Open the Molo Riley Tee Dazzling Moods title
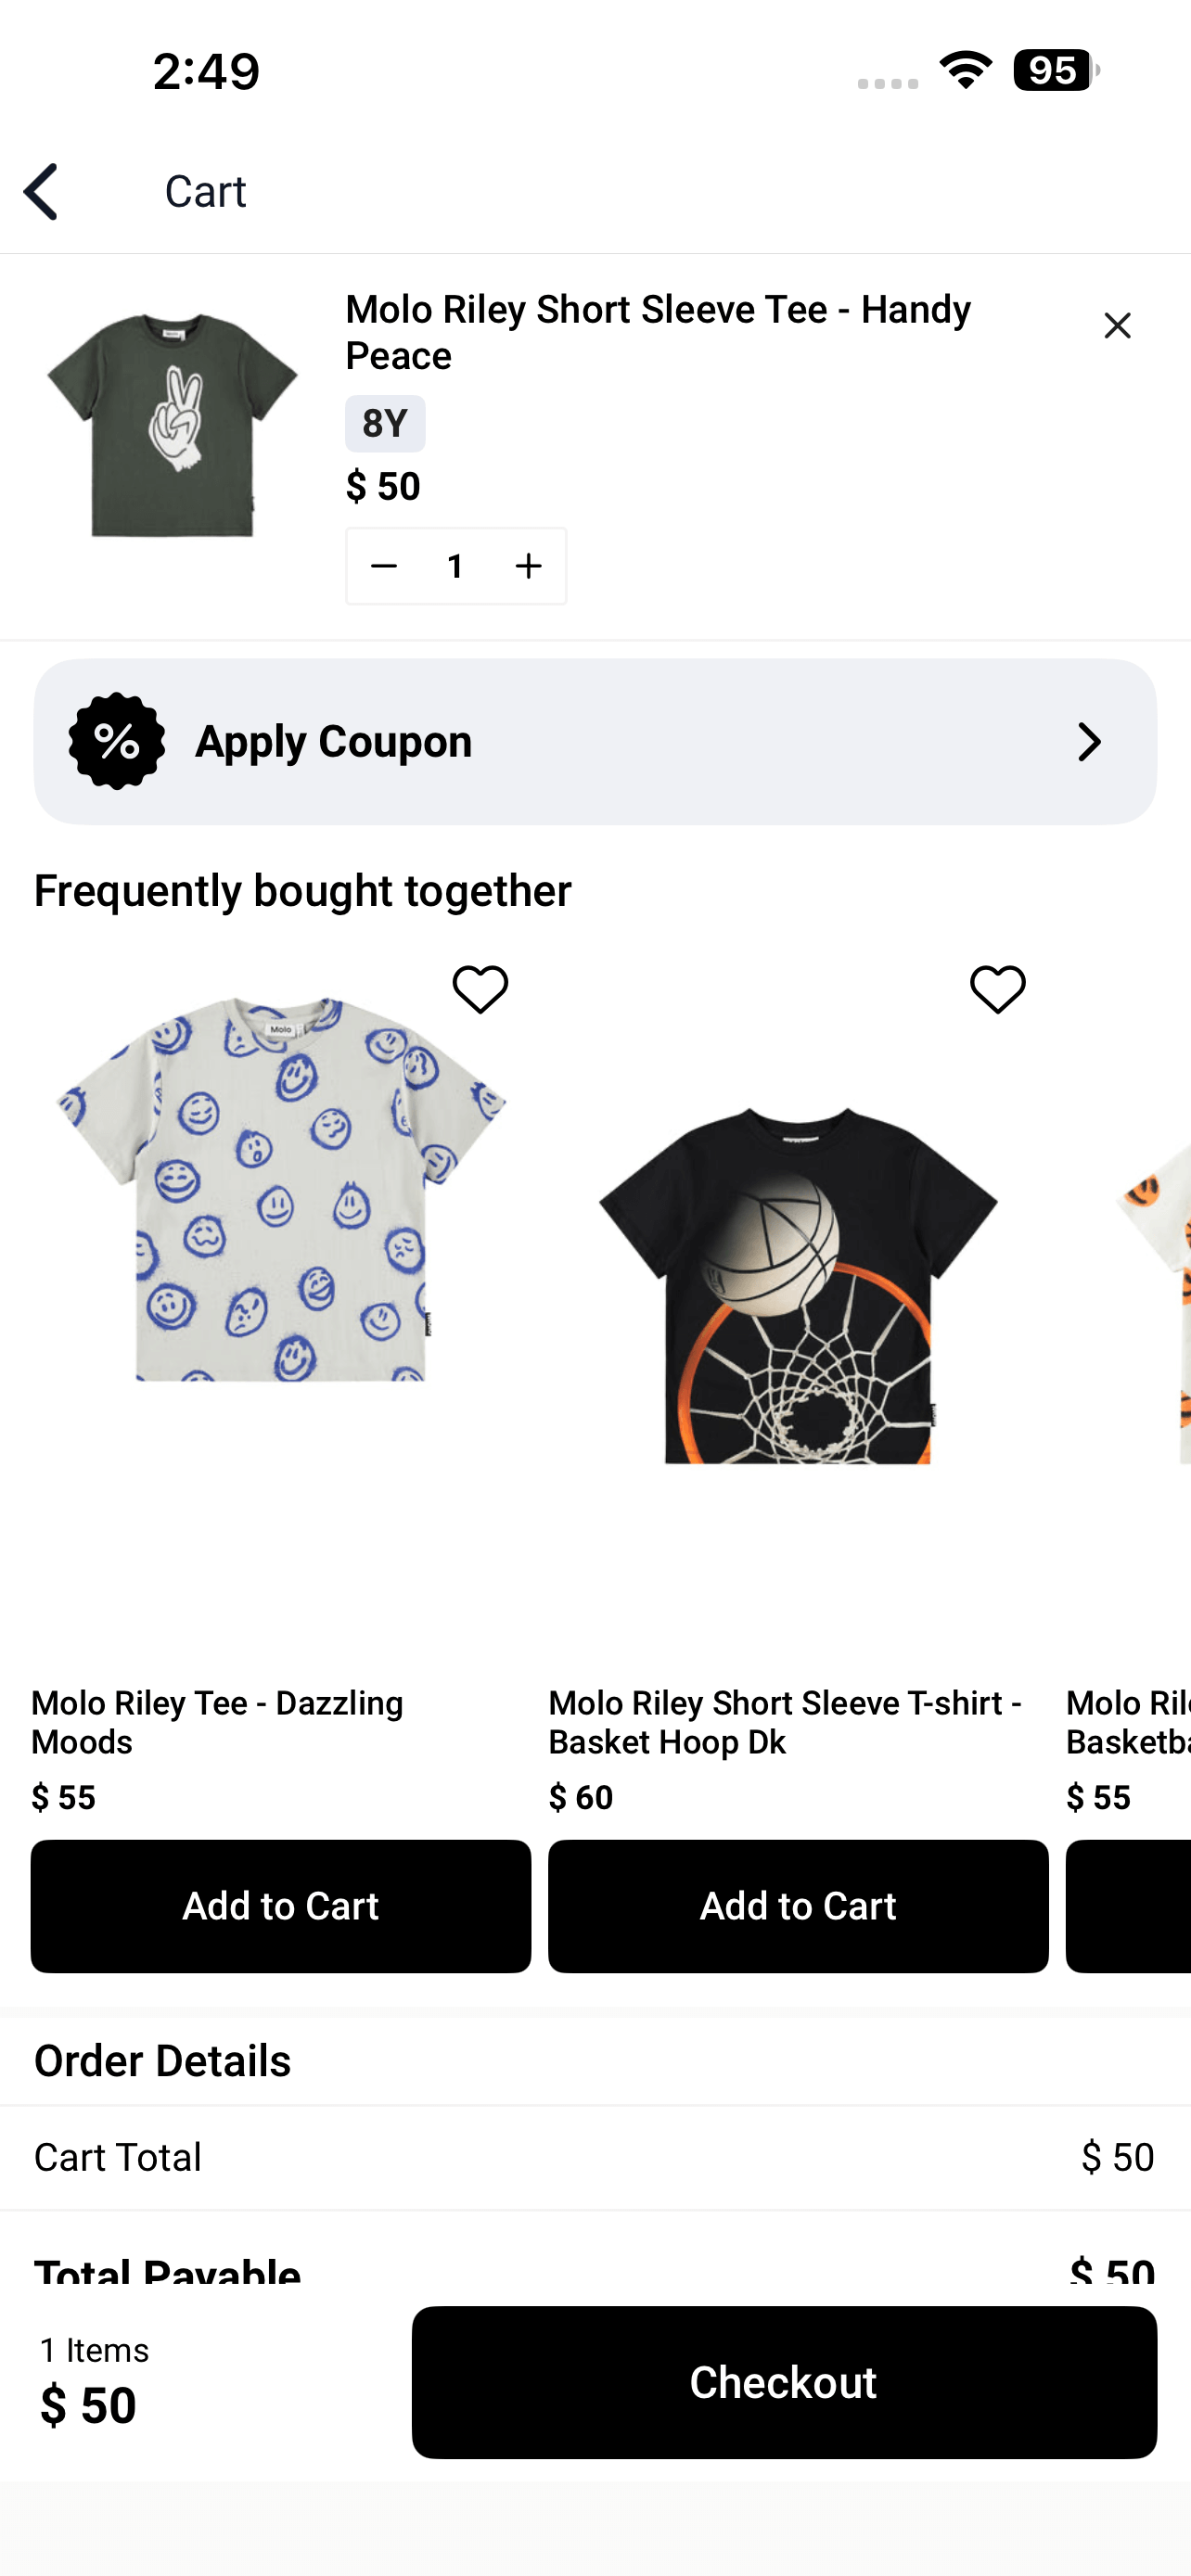The width and height of the screenshot is (1191, 2576). (217, 1721)
